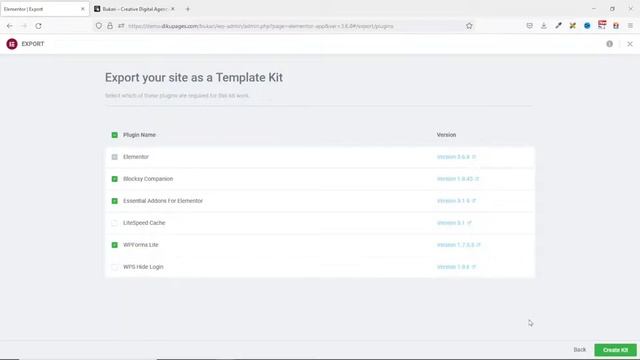This screenshot has height=360, width=640.
Task: Switch to the Elementor Export tab
Action: [45, 9]
